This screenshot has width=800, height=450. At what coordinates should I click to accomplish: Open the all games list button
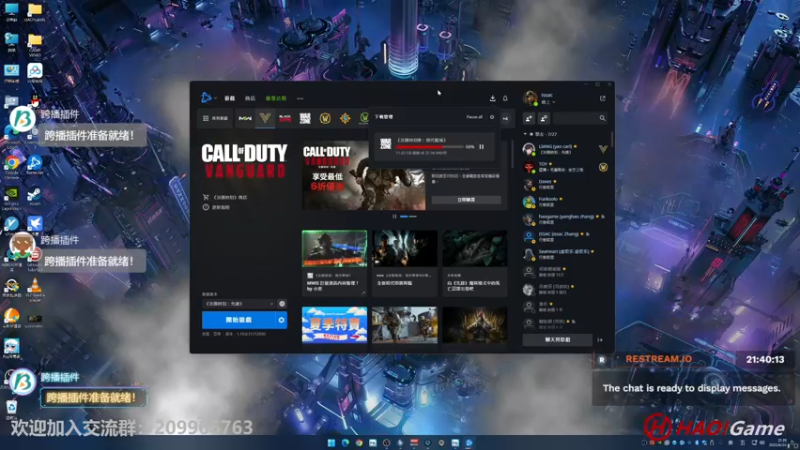tap(215, 118)
